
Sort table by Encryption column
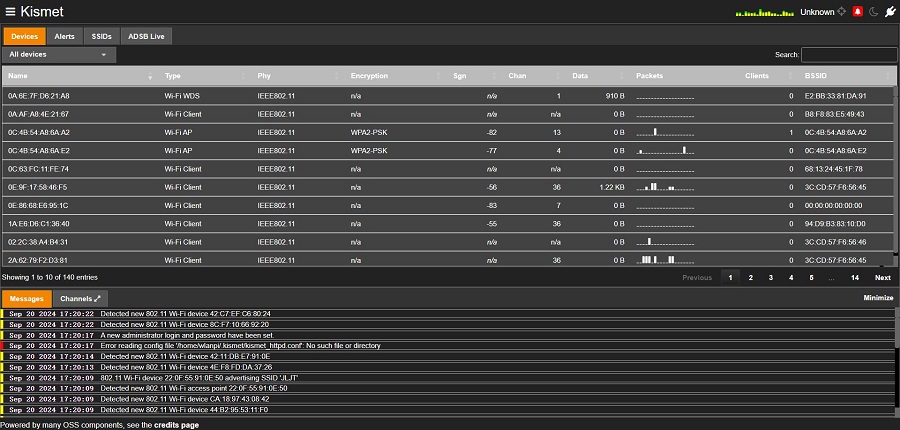coord(396,76)
